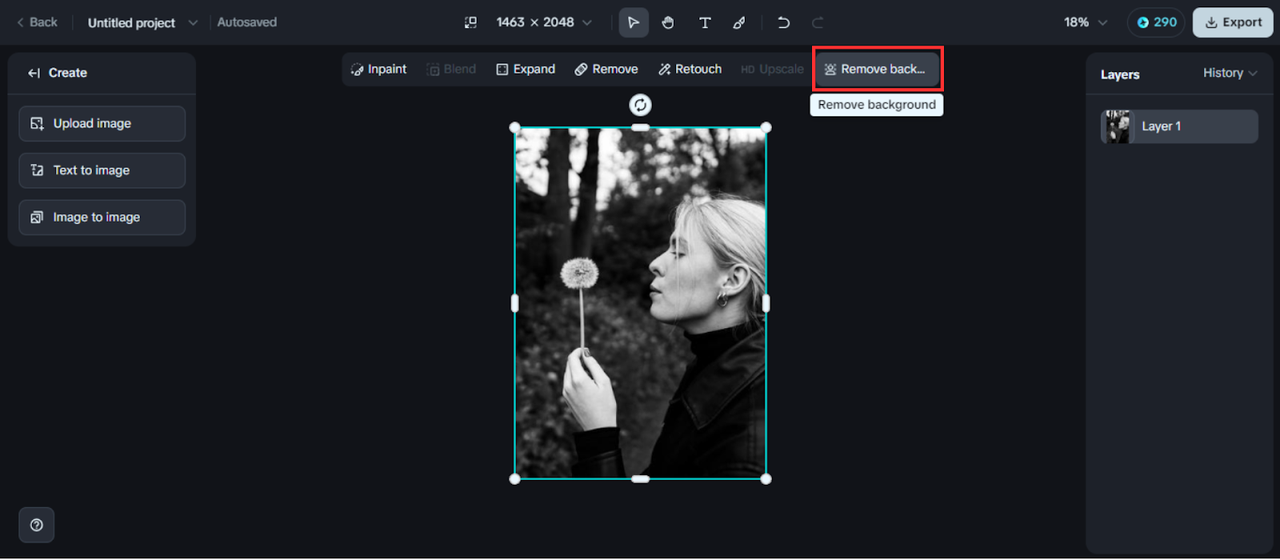
Task: Open the help question mark button
Action: point(37,525)
